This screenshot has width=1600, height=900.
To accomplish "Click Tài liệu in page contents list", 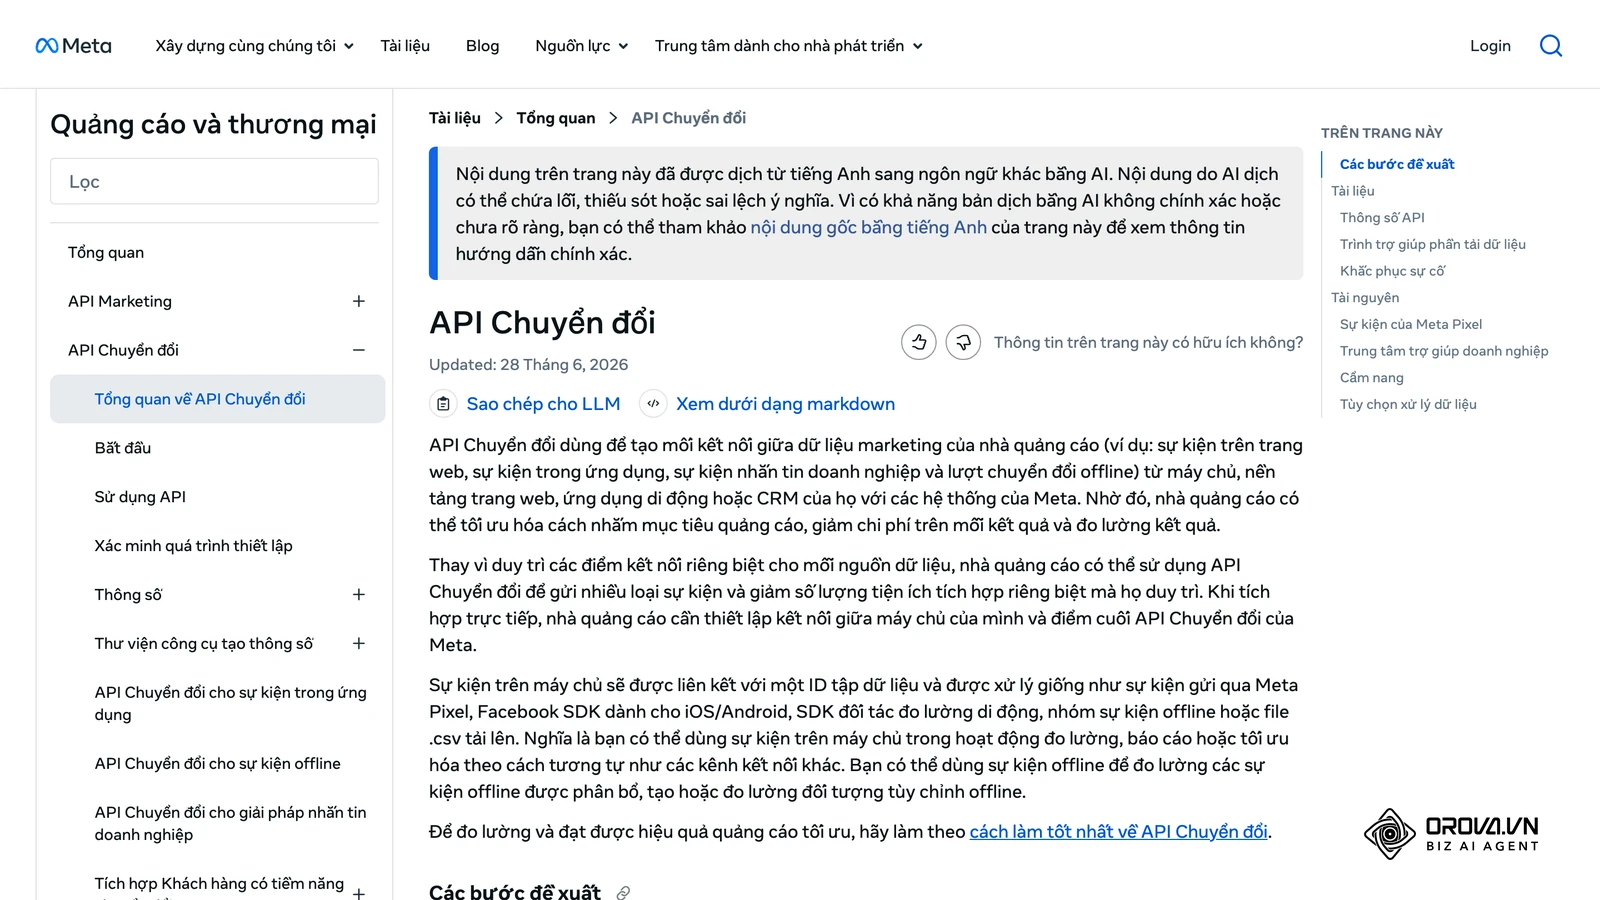I will click(x=1353, y=191).
